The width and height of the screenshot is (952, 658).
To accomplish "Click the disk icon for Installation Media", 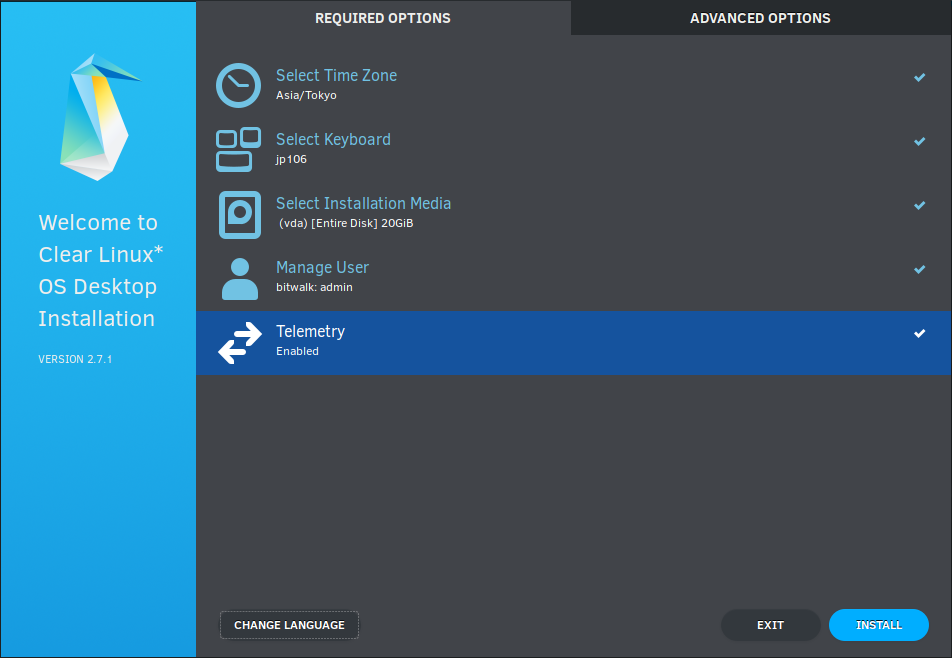I will (240, 214).
